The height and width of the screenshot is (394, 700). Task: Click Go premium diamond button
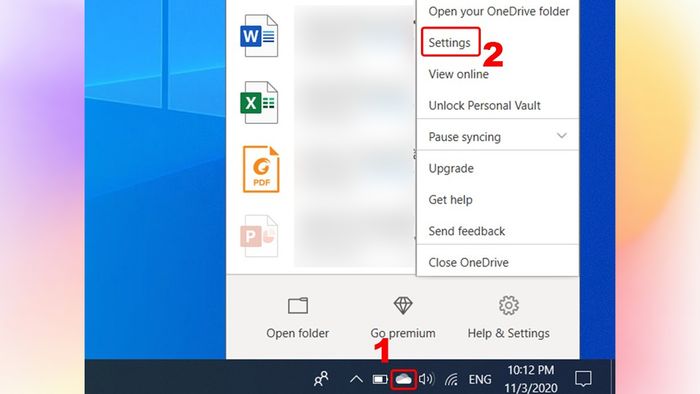coord(403,318)
